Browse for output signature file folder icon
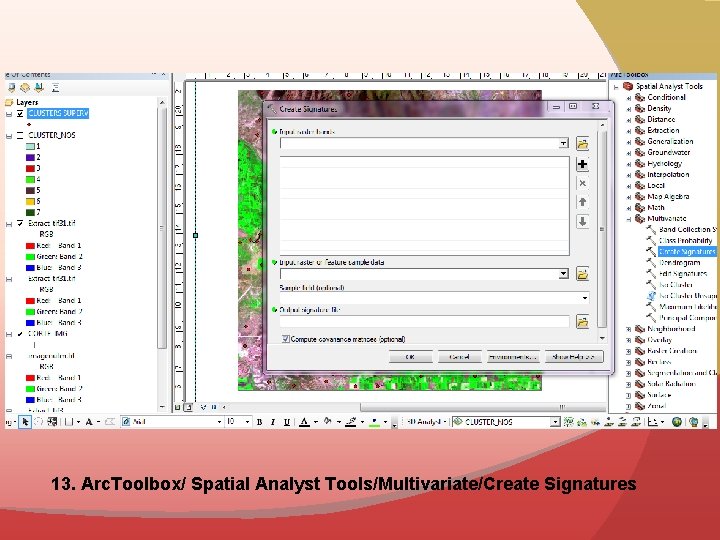The image size is (720, 540). 582,321
